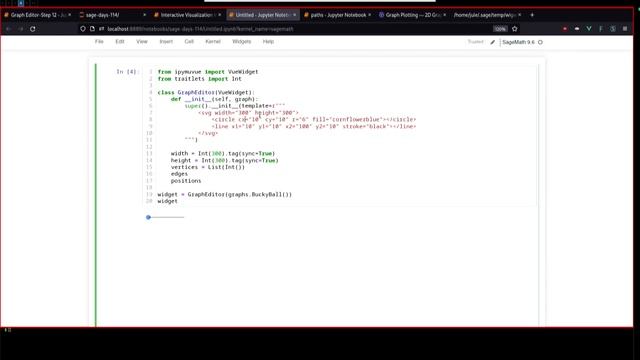Open the Help menu

(268, 42)
